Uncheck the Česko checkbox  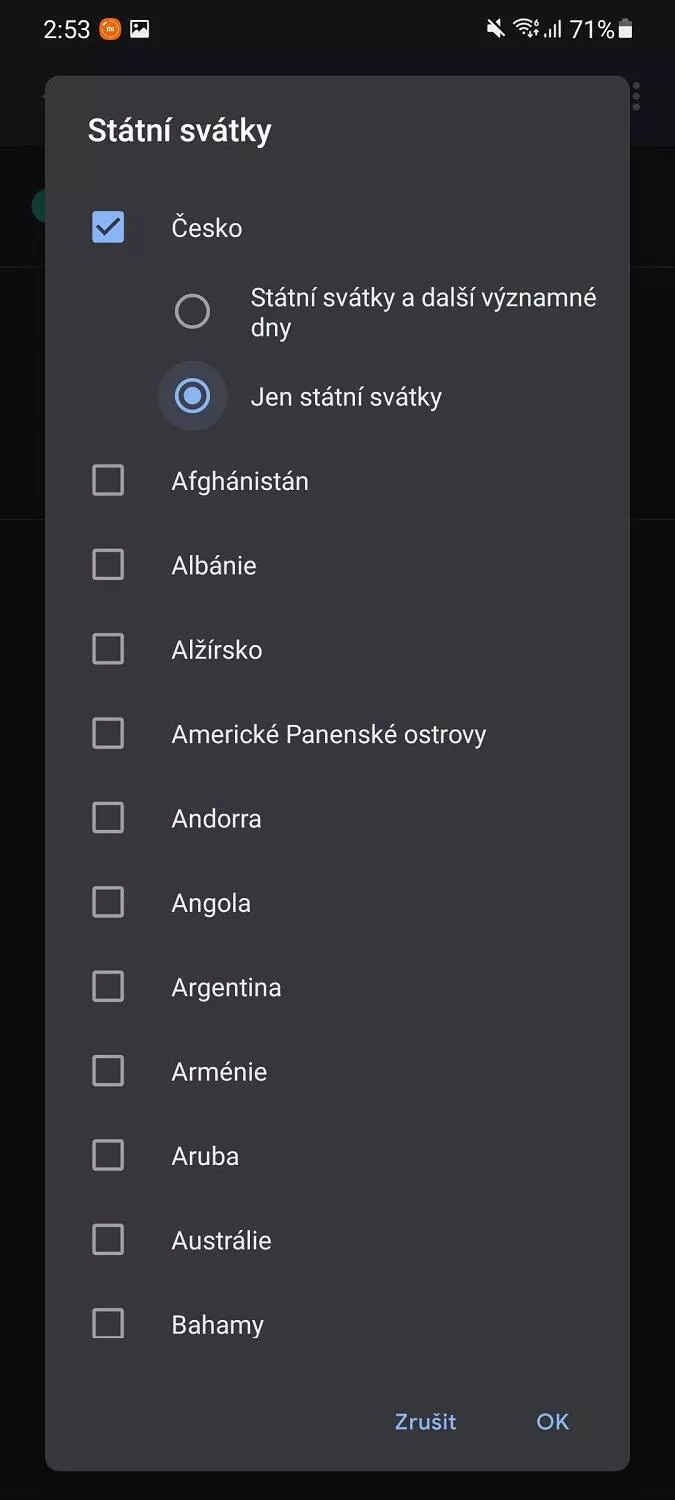(108, 228)
